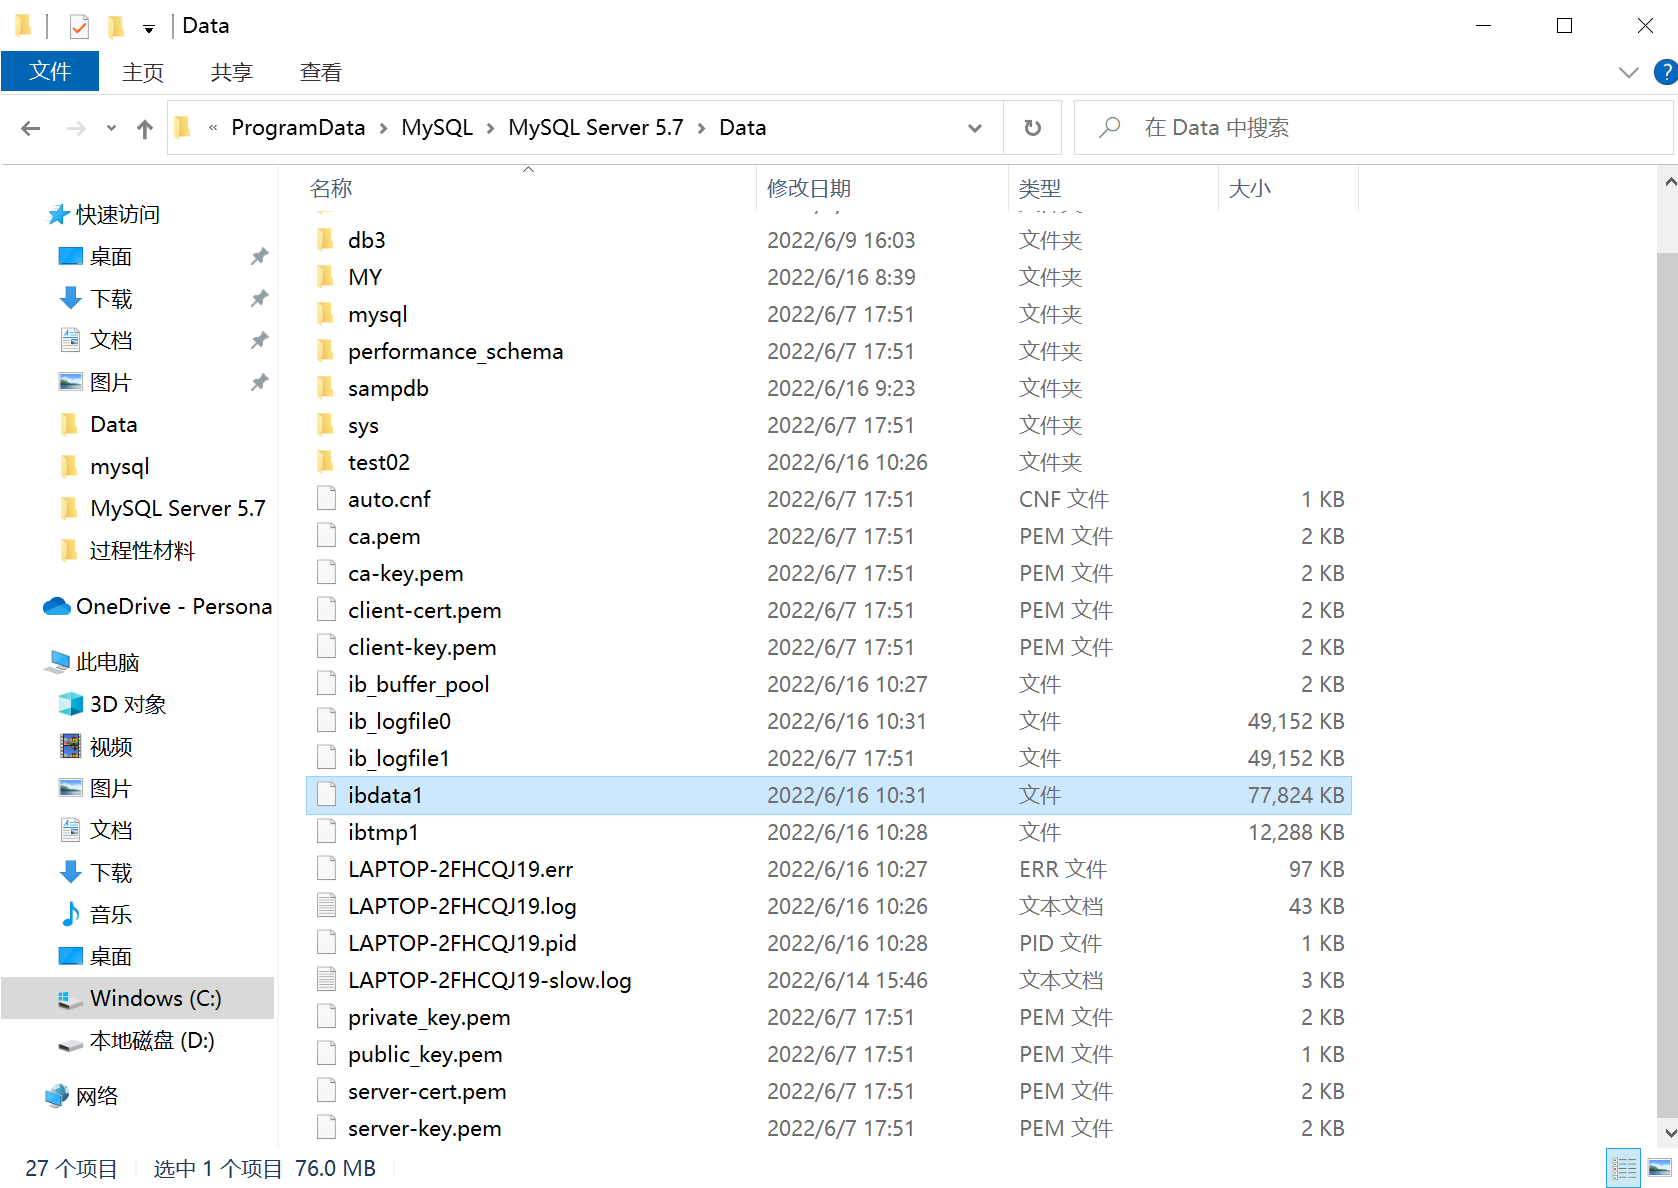Select the test02 folder icon
The image size is (1678, 1188).
coord(326,461)
